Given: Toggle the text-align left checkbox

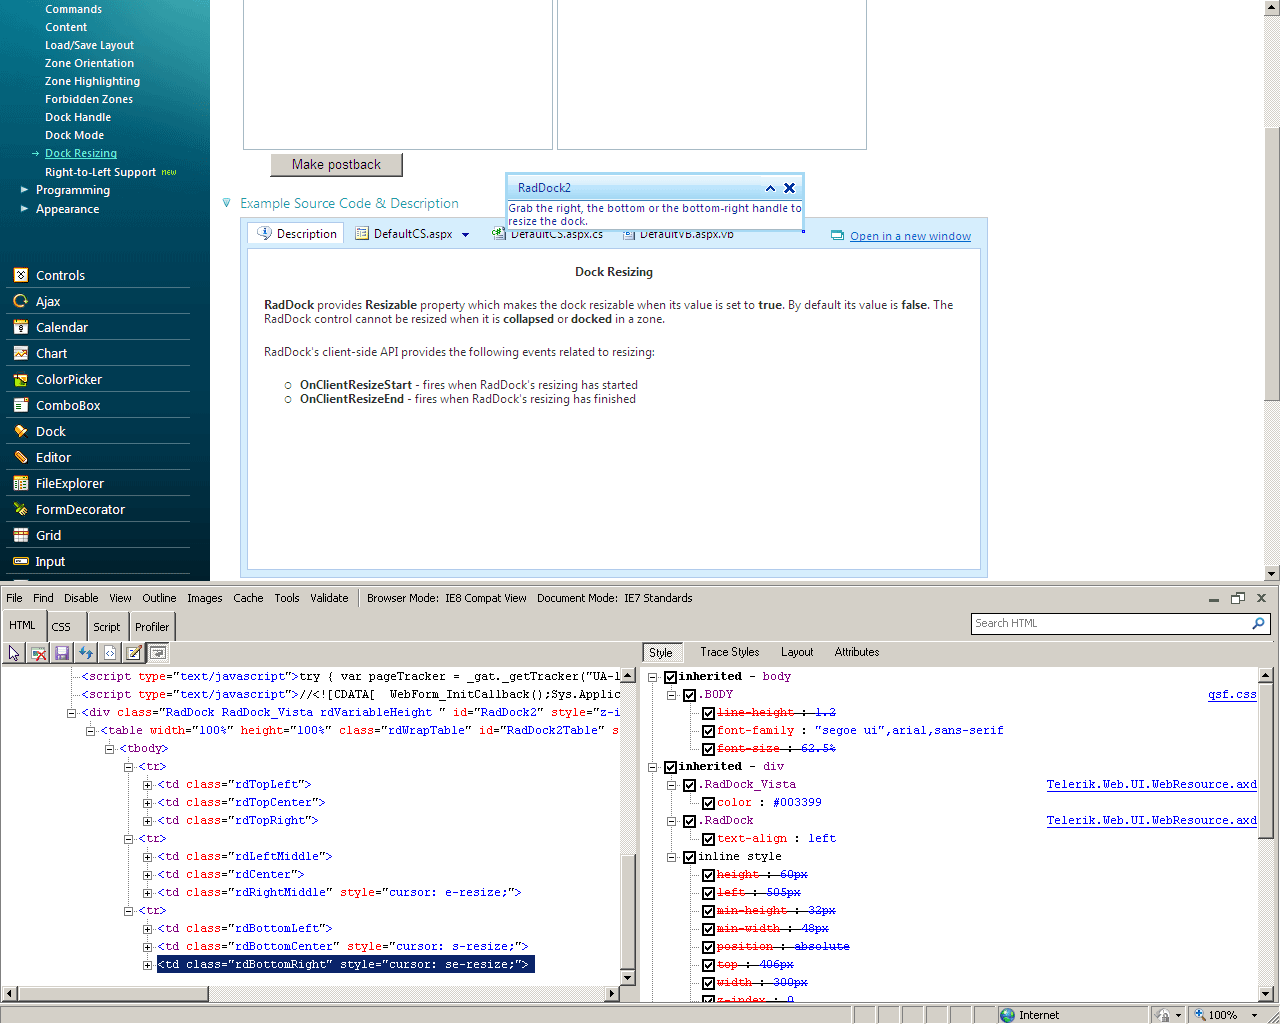Looking at the screenshot, I should (708, 839).
